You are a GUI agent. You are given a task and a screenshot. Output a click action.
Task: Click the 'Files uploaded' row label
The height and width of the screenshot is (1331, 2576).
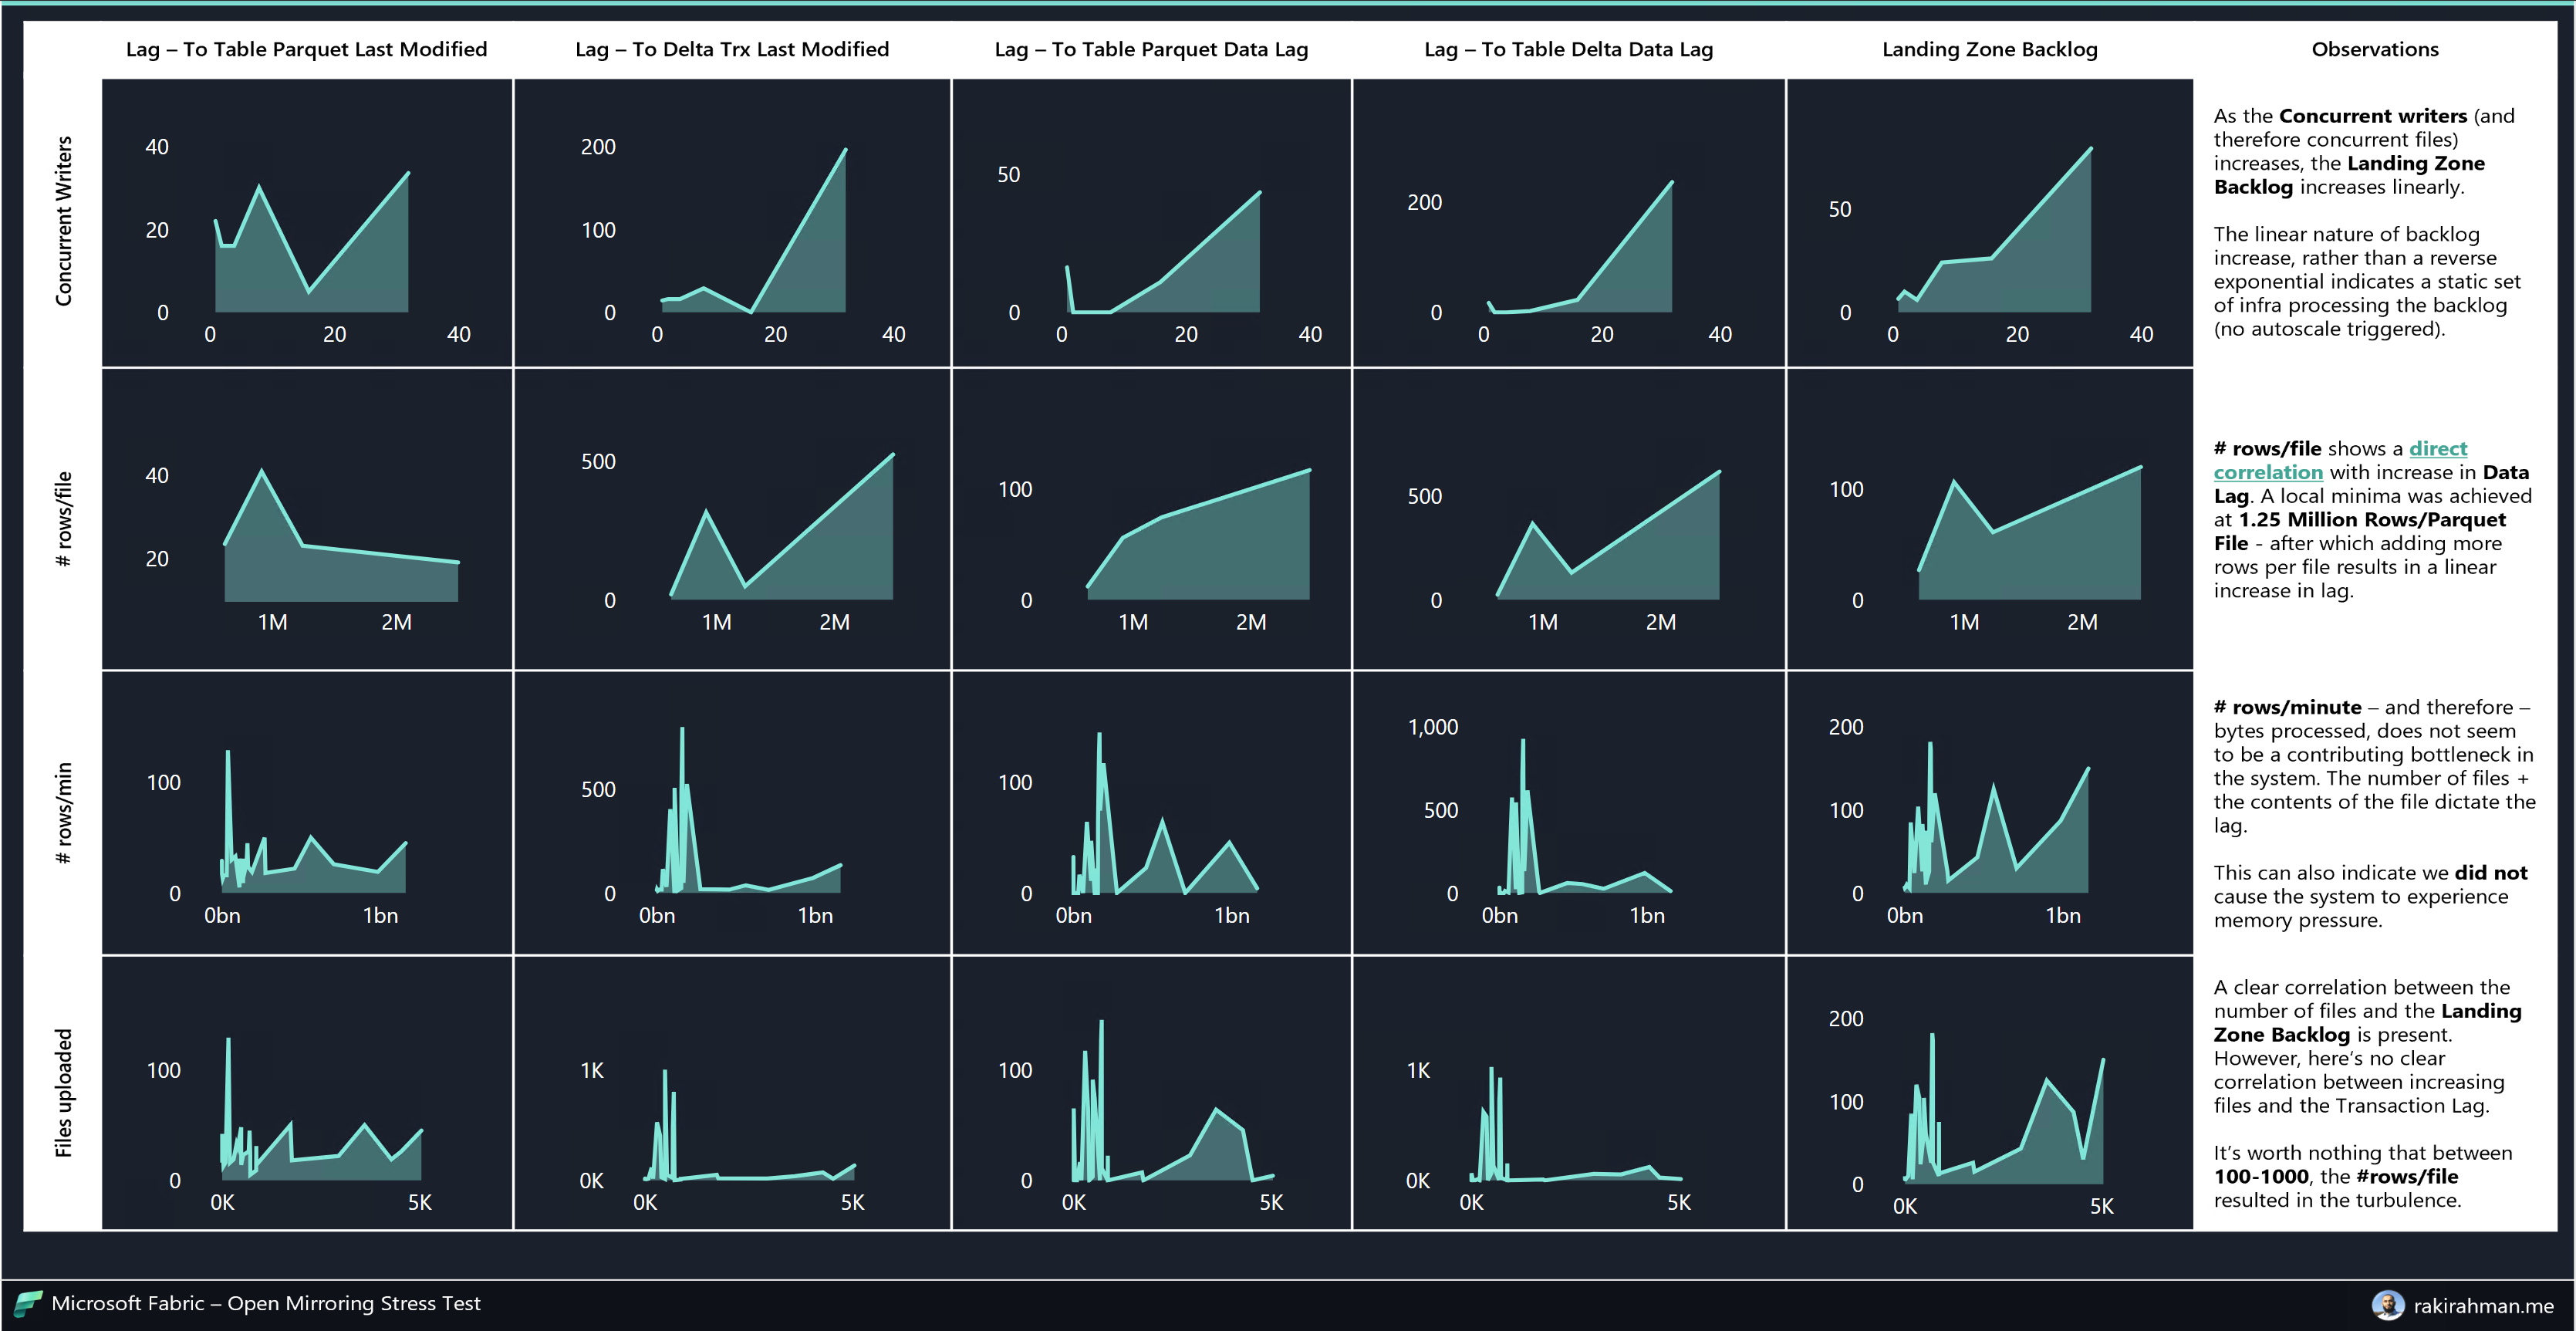coord(64,1092)
